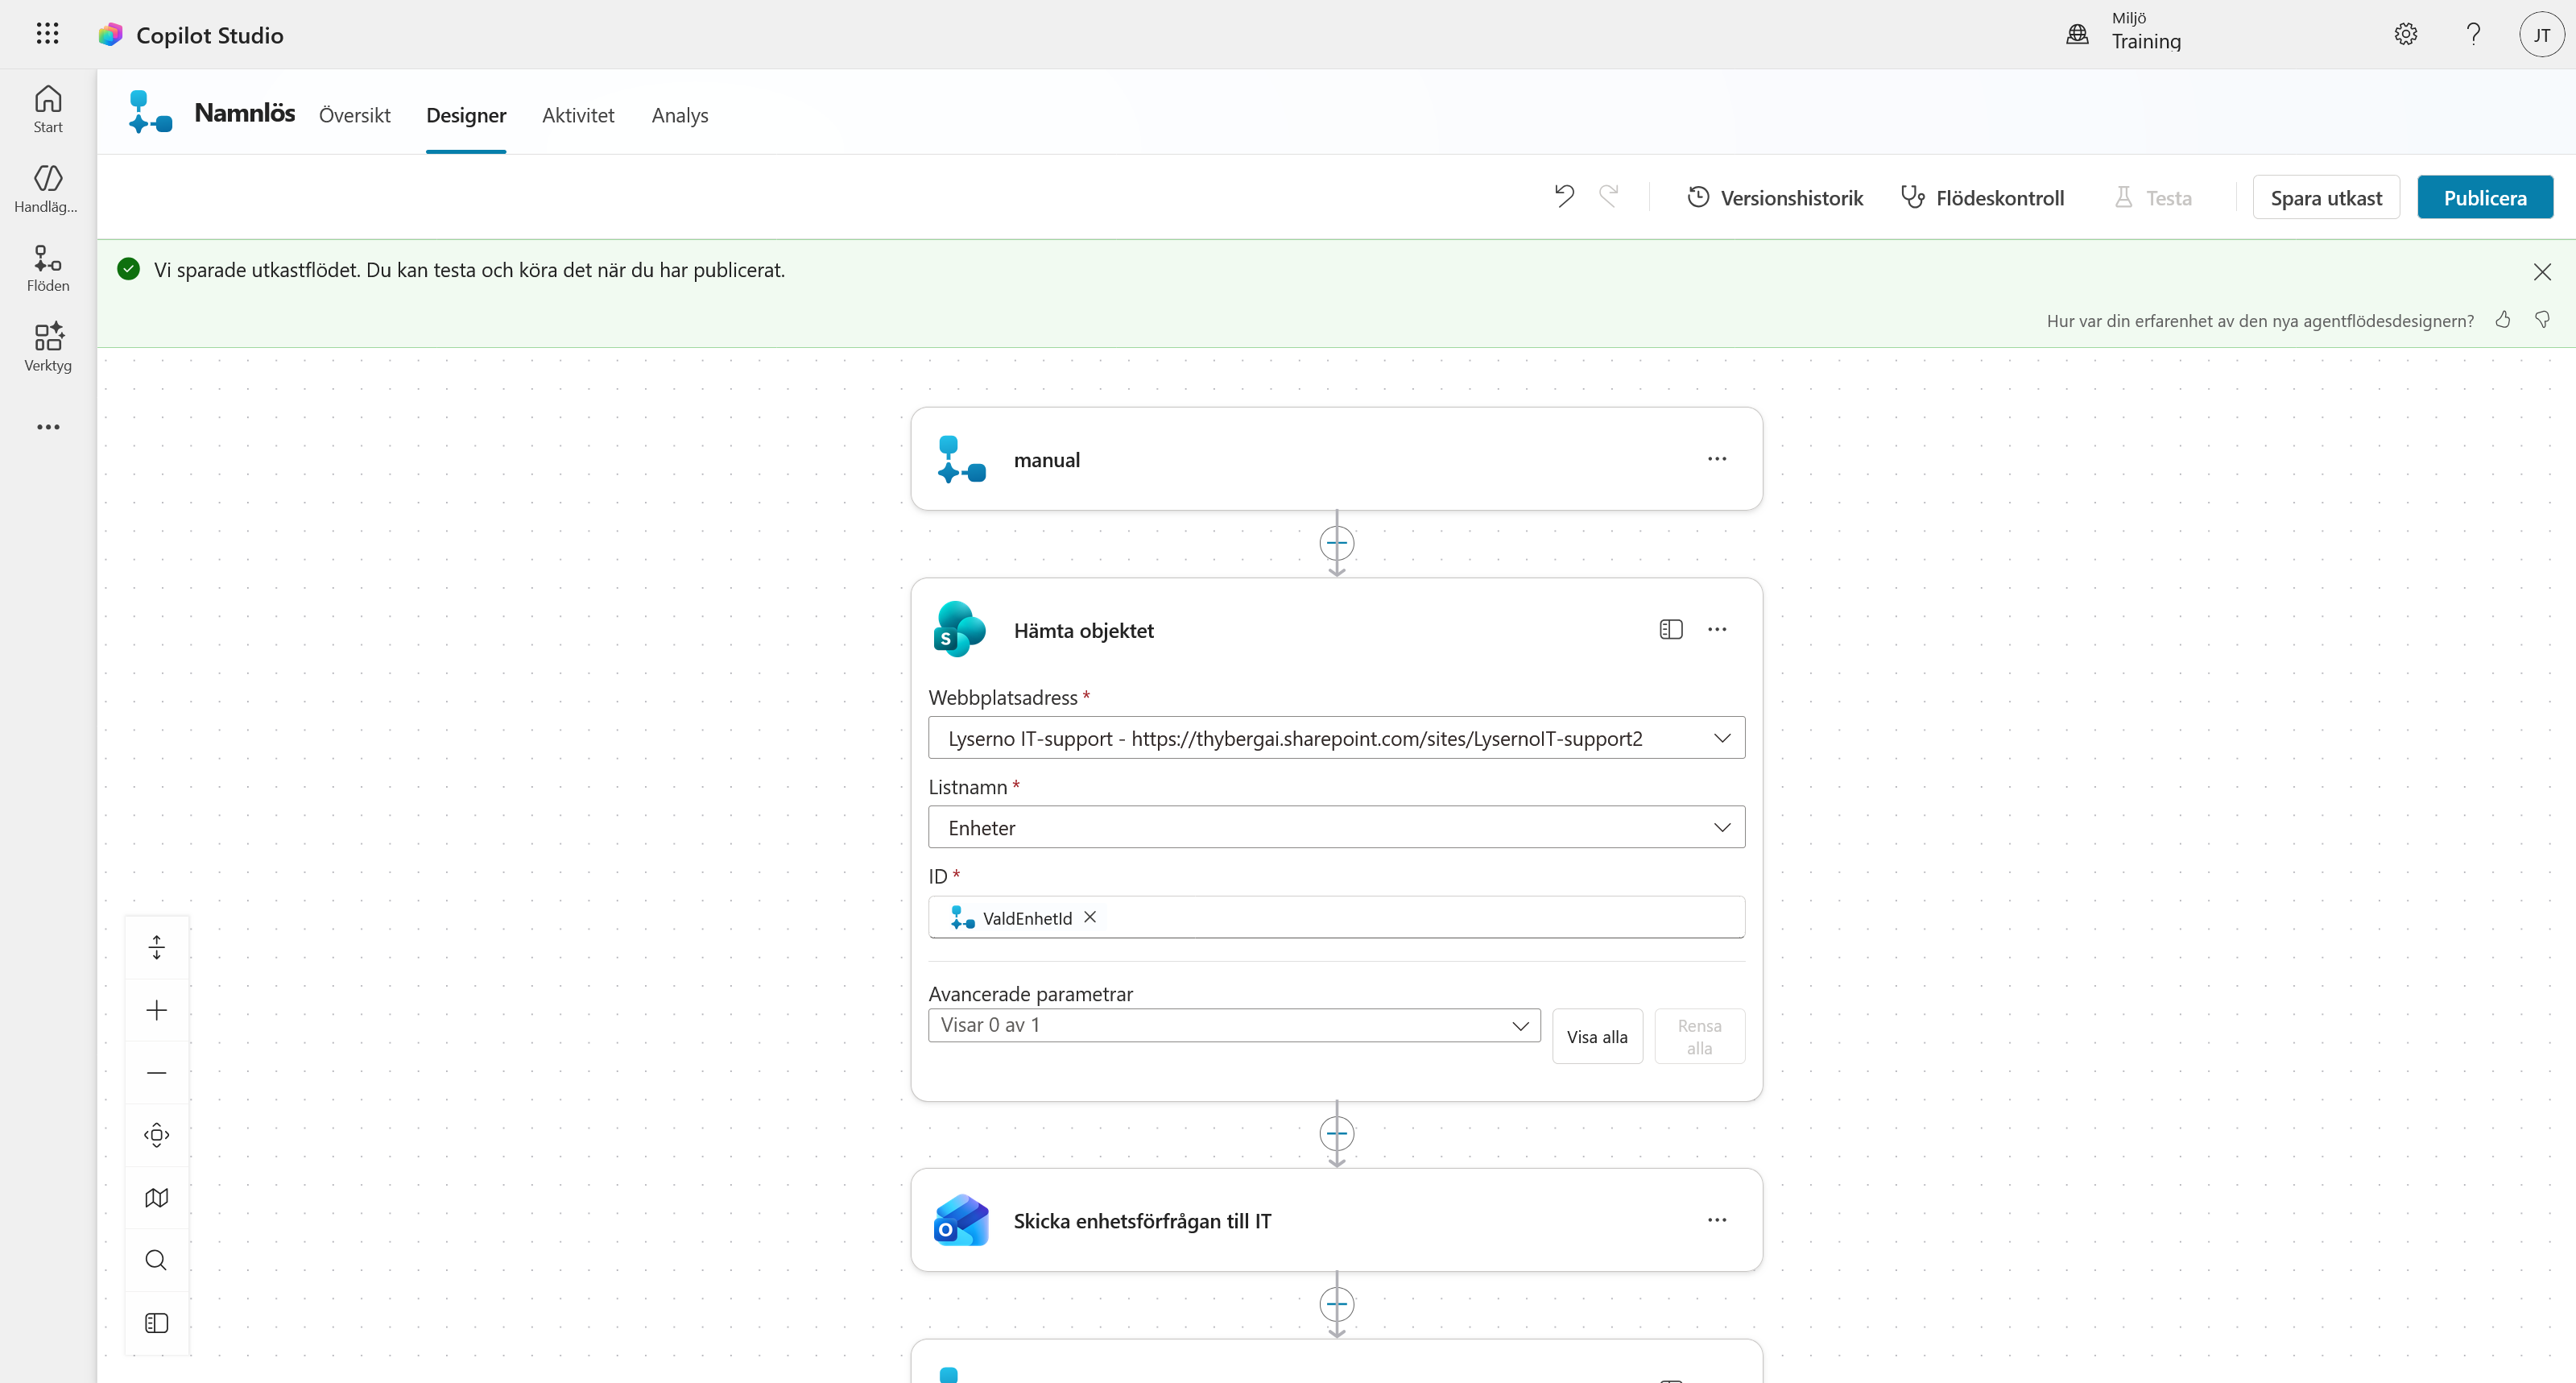Viewport: 2576px width, 1383px height.
Task: Zoom out on the canvas
Action: pos(157,1073)
